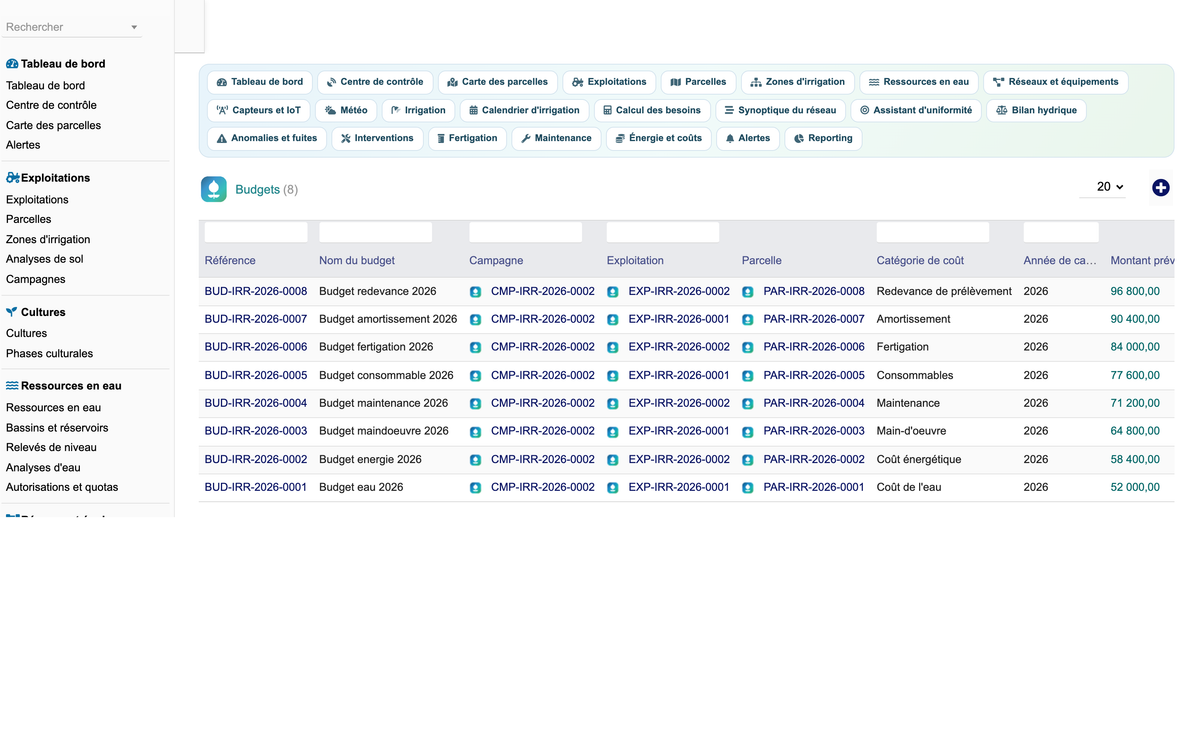Go to Centre de contrôle in sidebar
The width and height of the screenshot is (1200, 743).
51,105
